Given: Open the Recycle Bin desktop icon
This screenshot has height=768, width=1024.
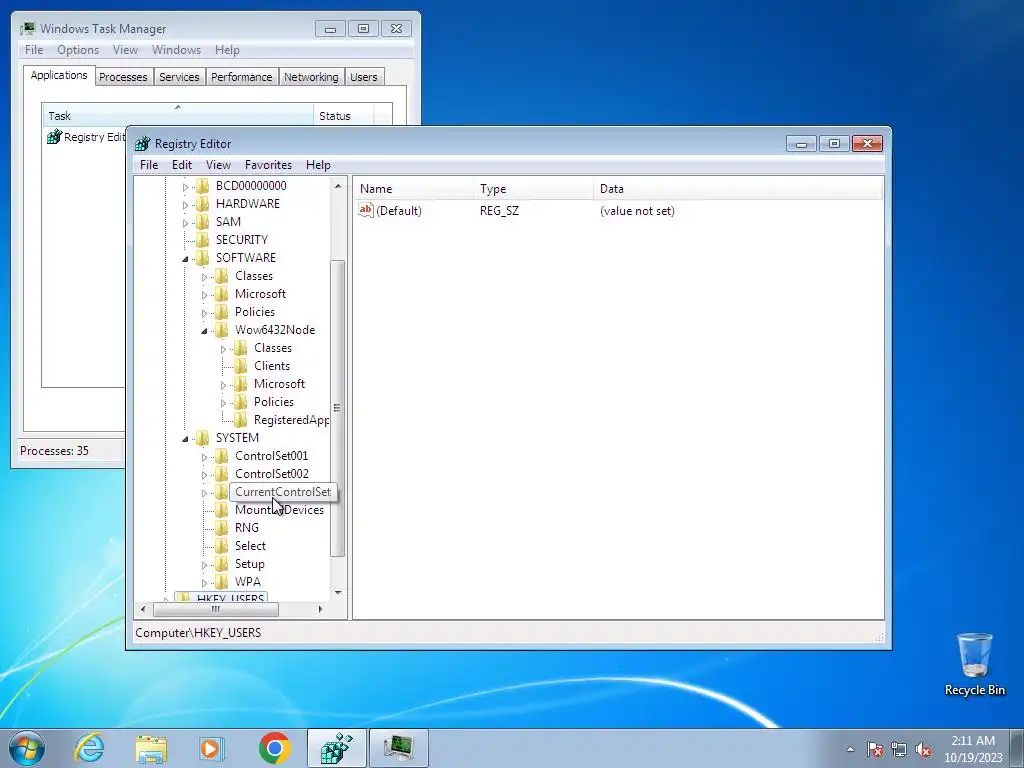Looking at the screenshot, I should pos(974,664).
